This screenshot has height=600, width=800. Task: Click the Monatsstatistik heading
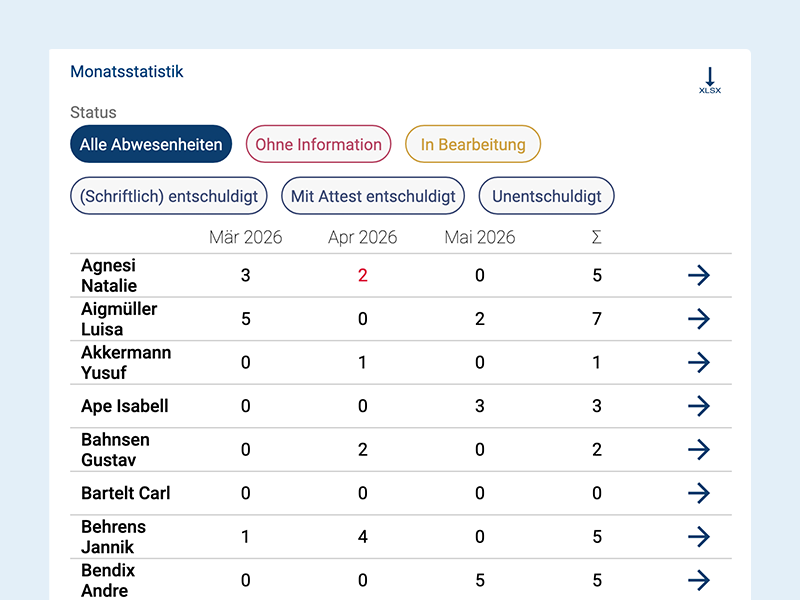click(127, 71)
